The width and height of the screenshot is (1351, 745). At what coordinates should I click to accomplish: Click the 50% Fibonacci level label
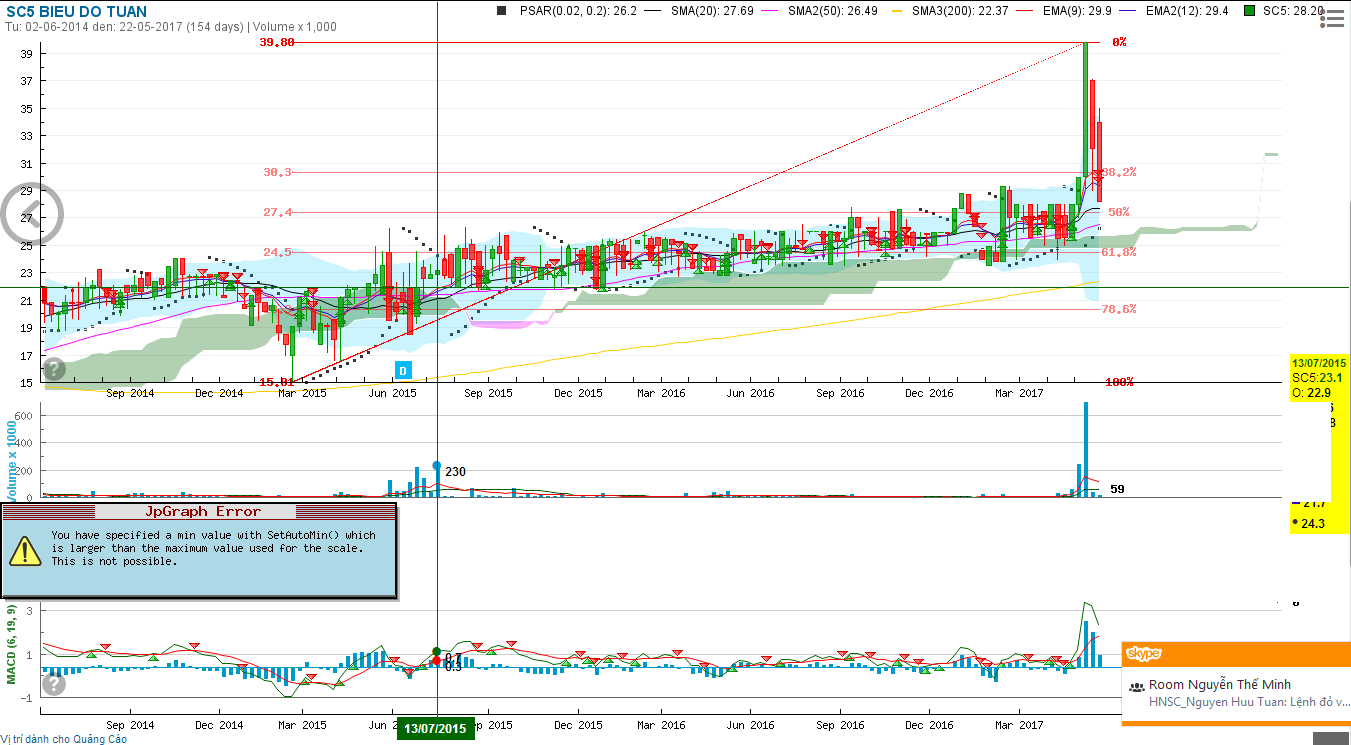(x=1118, y=212)
